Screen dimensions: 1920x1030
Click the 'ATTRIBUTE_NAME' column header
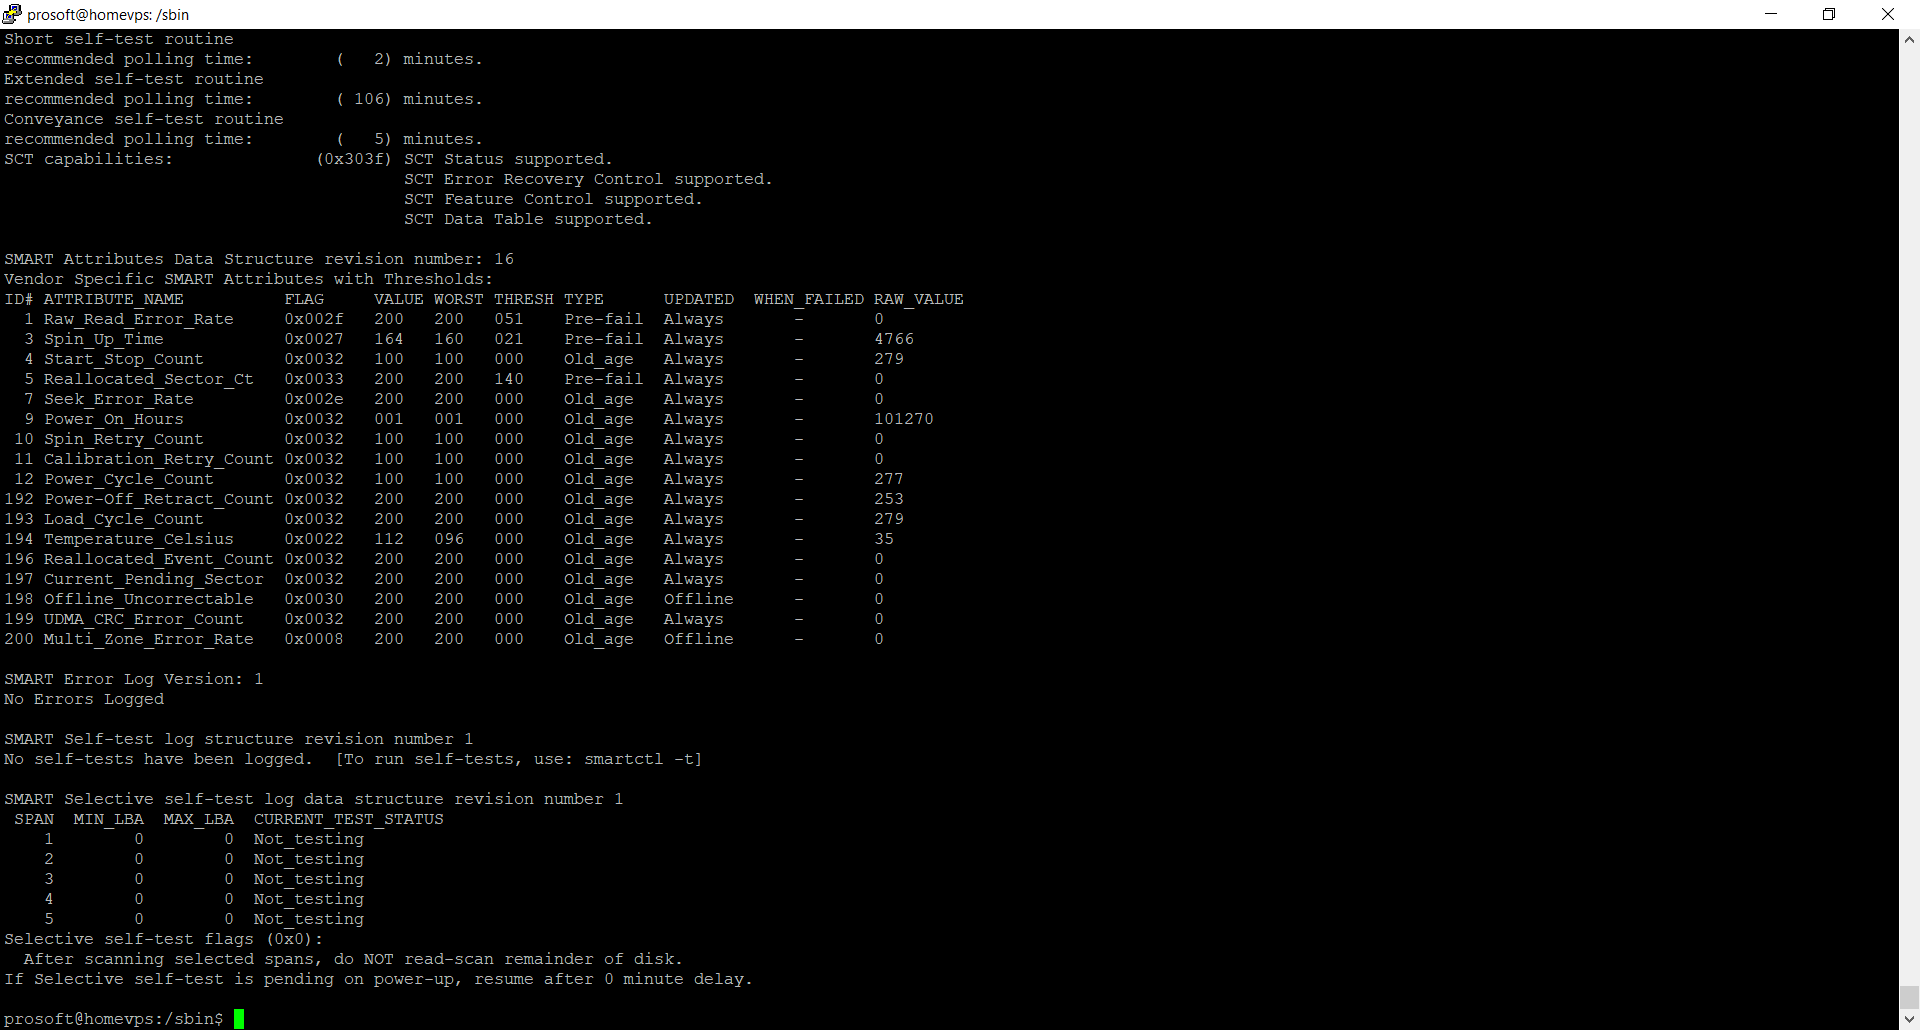[x=114, y=299]
